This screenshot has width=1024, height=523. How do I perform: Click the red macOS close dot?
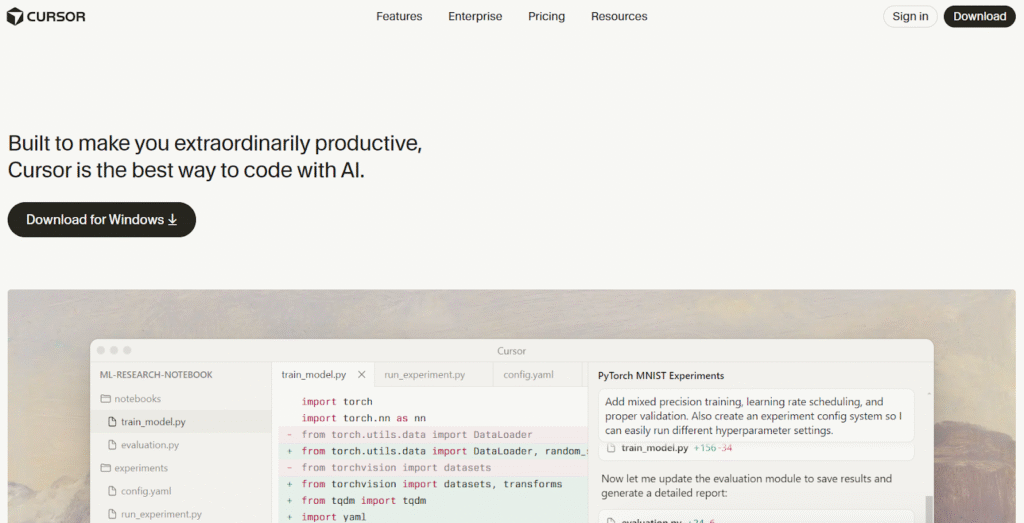pyautogui.click(x=101, y=351)
